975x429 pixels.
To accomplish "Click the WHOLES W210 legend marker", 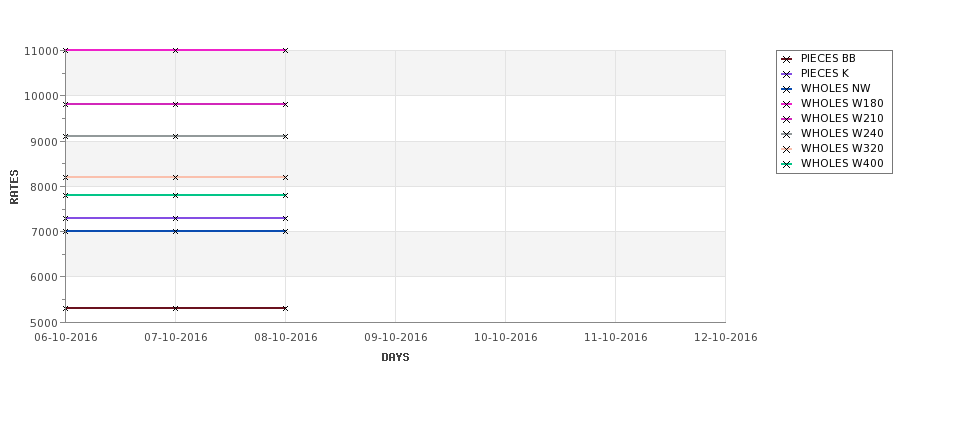I will (x=787, y=119).
